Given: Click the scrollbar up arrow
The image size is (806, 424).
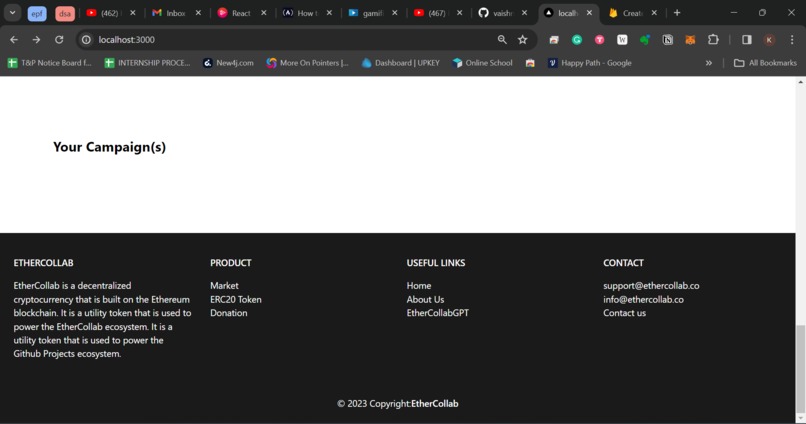Looking at the screenshot, I should tap(800, 82).
